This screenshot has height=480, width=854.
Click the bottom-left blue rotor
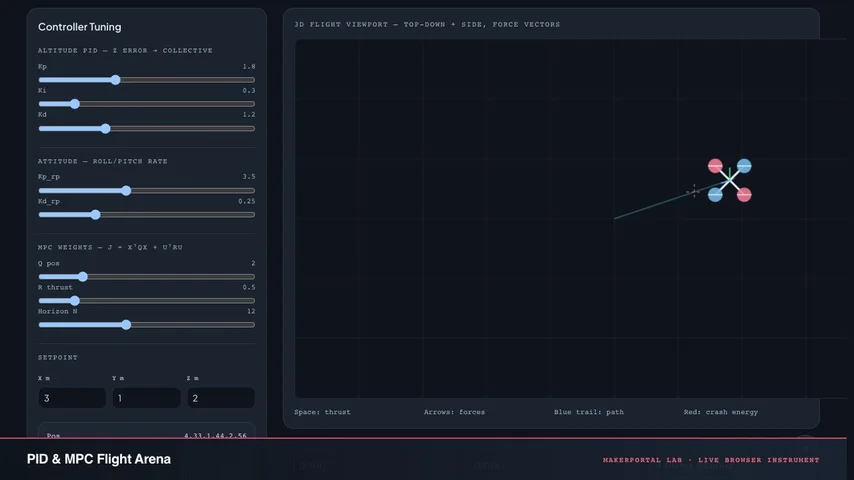click(715, 195)
